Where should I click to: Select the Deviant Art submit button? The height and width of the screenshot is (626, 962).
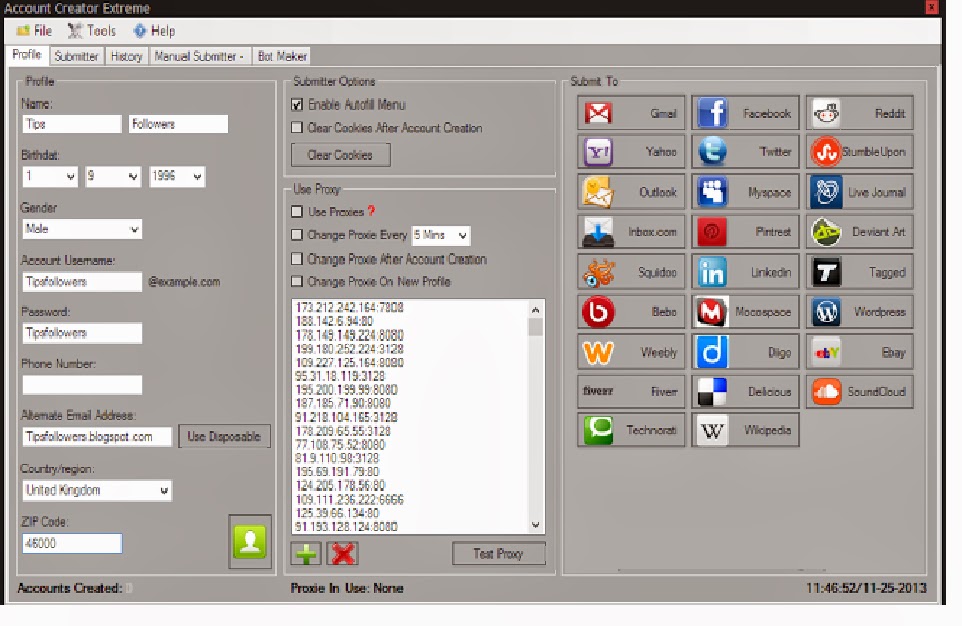860,231
